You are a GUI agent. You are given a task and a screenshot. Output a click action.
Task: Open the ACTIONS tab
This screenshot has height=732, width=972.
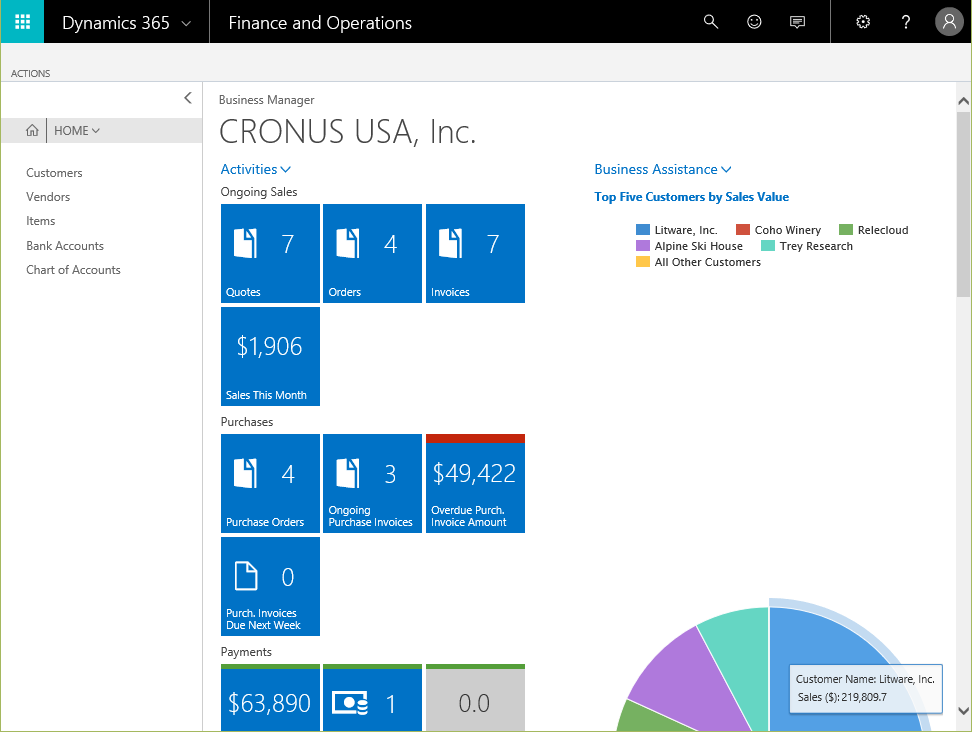click(30, 73)
